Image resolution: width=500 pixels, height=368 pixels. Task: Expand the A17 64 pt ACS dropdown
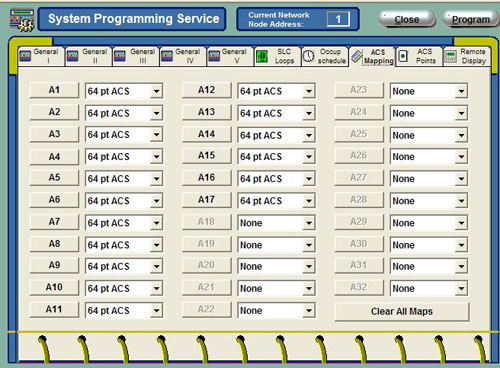coord(308,201)
